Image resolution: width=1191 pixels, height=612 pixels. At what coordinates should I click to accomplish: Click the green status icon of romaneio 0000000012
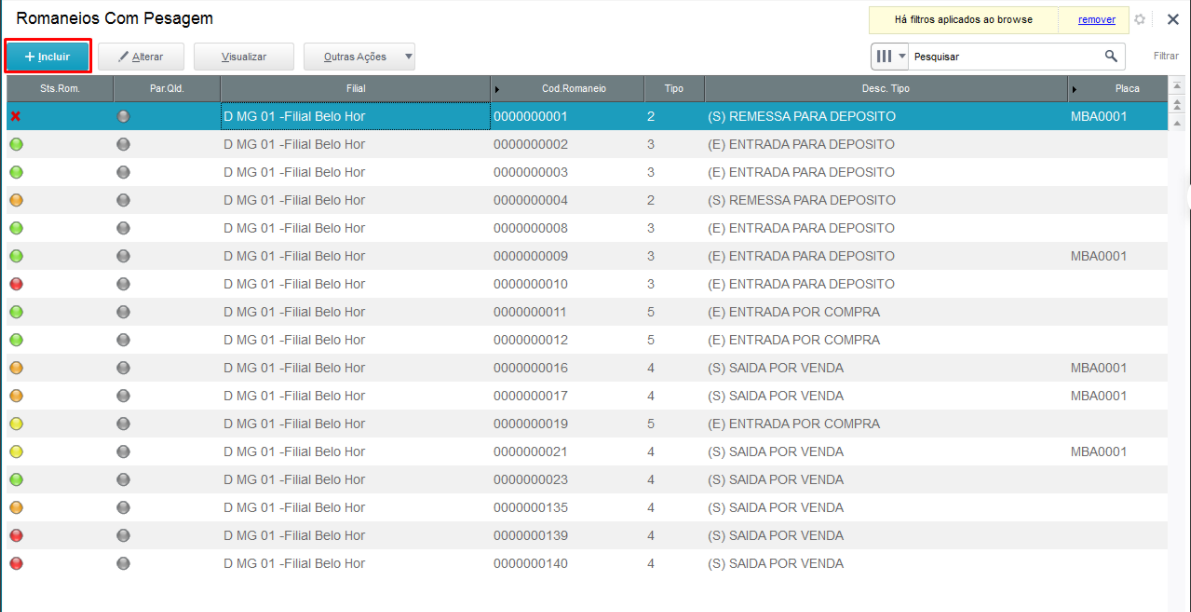point(16,339)
